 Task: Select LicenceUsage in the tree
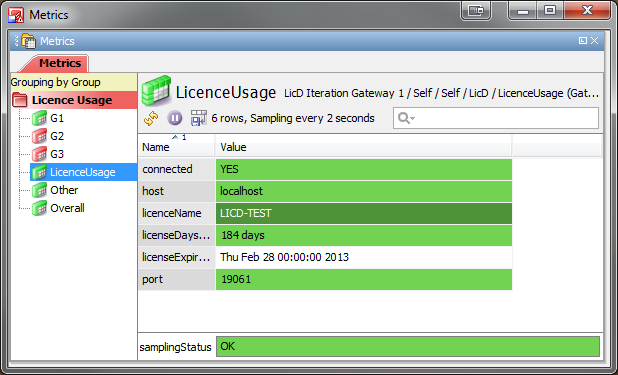coord(83,172)
